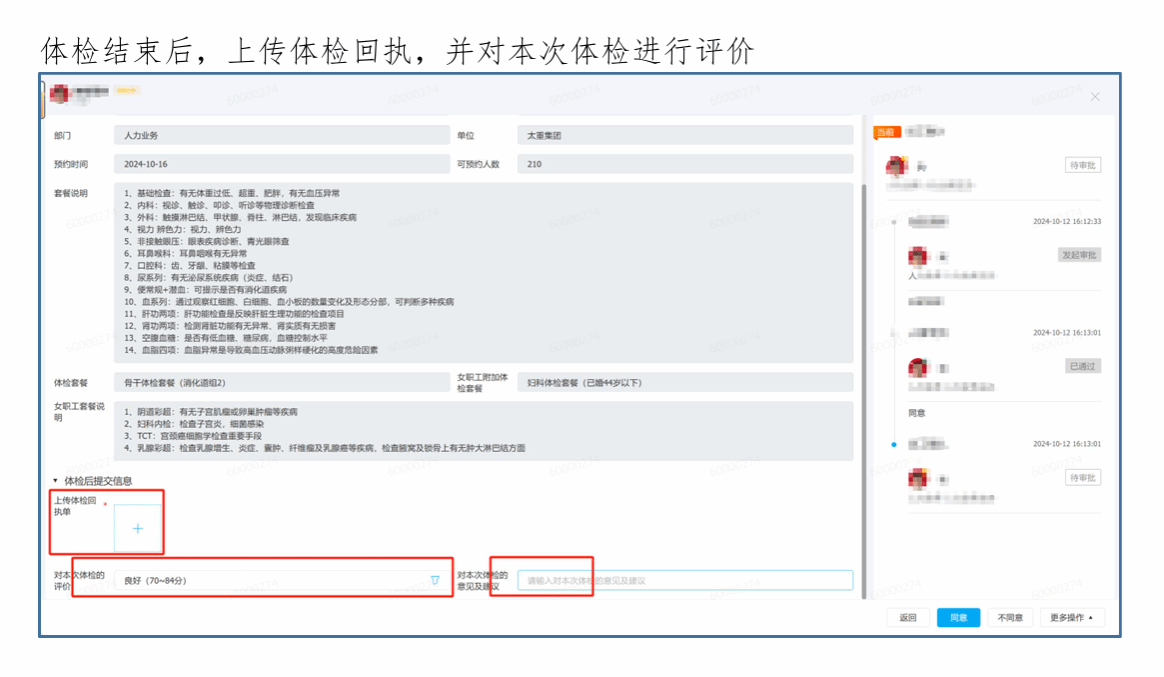Click the blue dot timeline node marker
Screen dimensions: 1164x677
coord(893,444)
